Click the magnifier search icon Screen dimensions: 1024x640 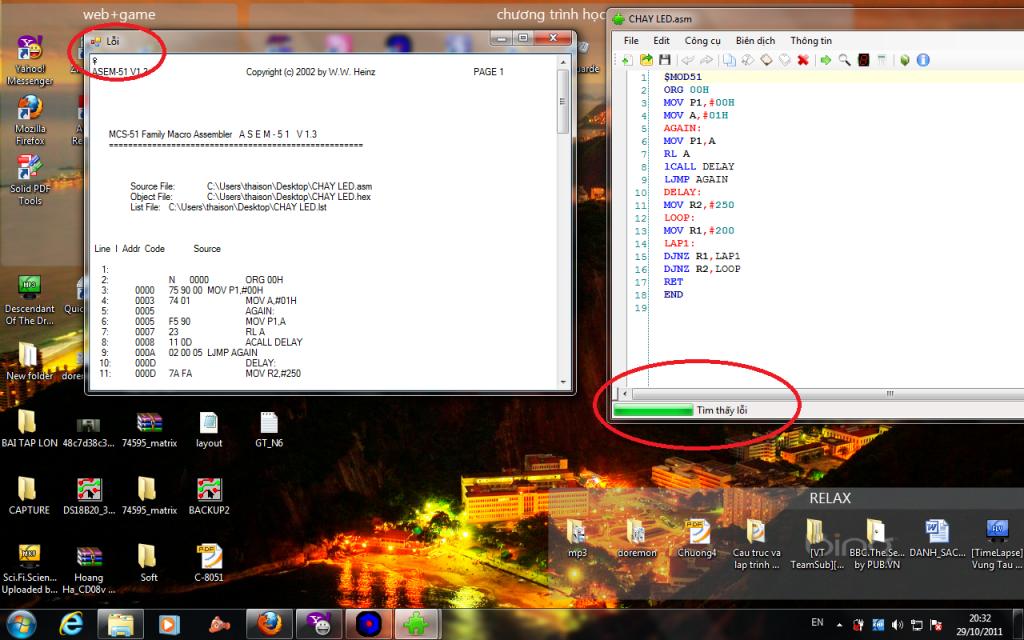844,60
